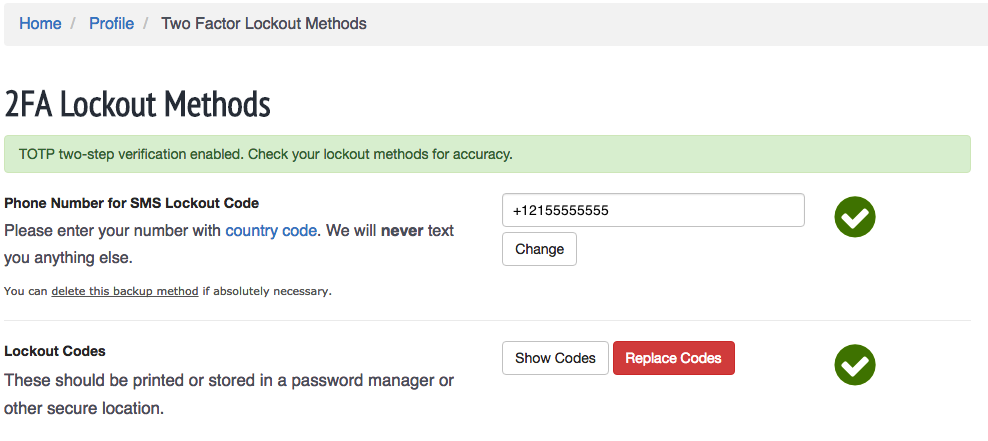Click the text Please enter your number with
This screenshot has width=988, height=441.
pyautogui.click(x=112, y=231)
